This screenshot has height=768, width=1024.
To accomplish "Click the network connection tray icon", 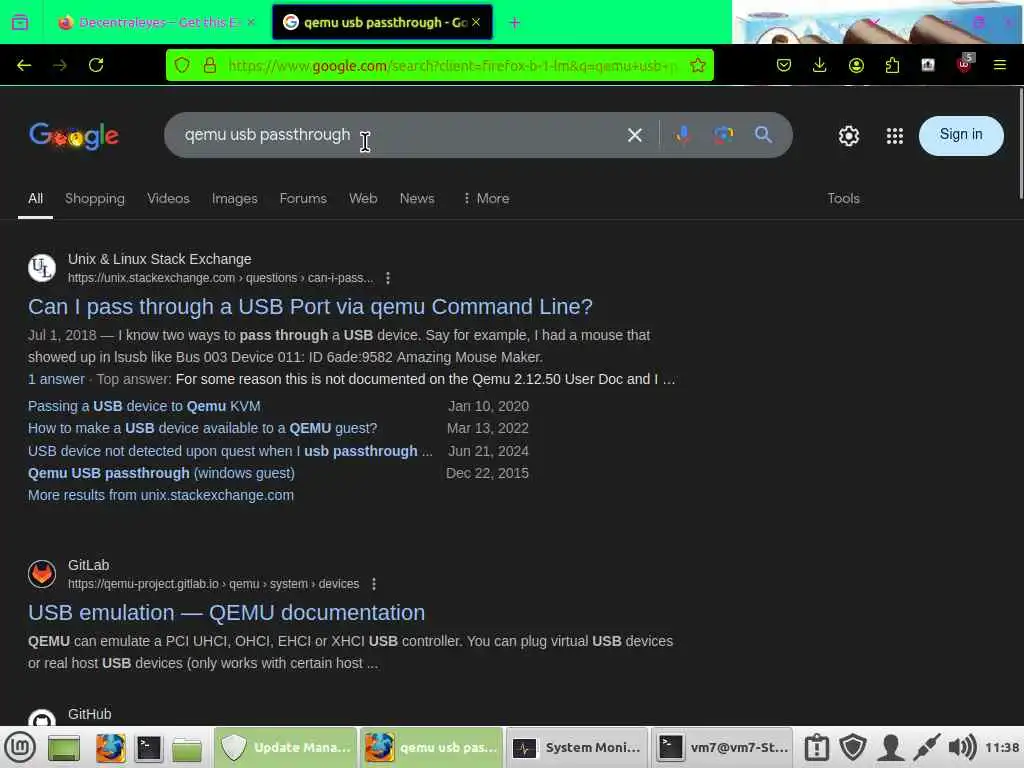I will (x=926, y=748).
